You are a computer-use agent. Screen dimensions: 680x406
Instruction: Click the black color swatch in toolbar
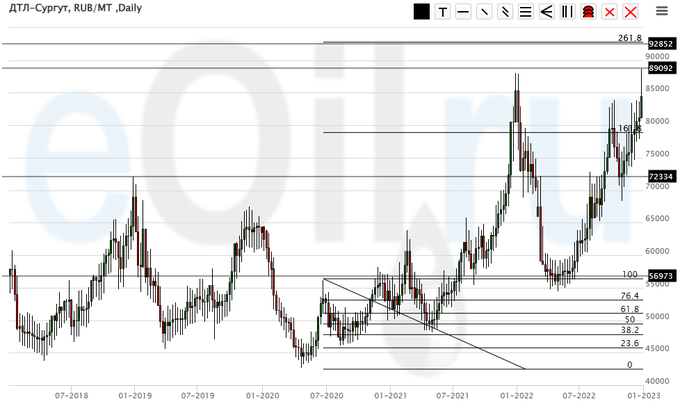pyautogui.click(x=421, y=12)
